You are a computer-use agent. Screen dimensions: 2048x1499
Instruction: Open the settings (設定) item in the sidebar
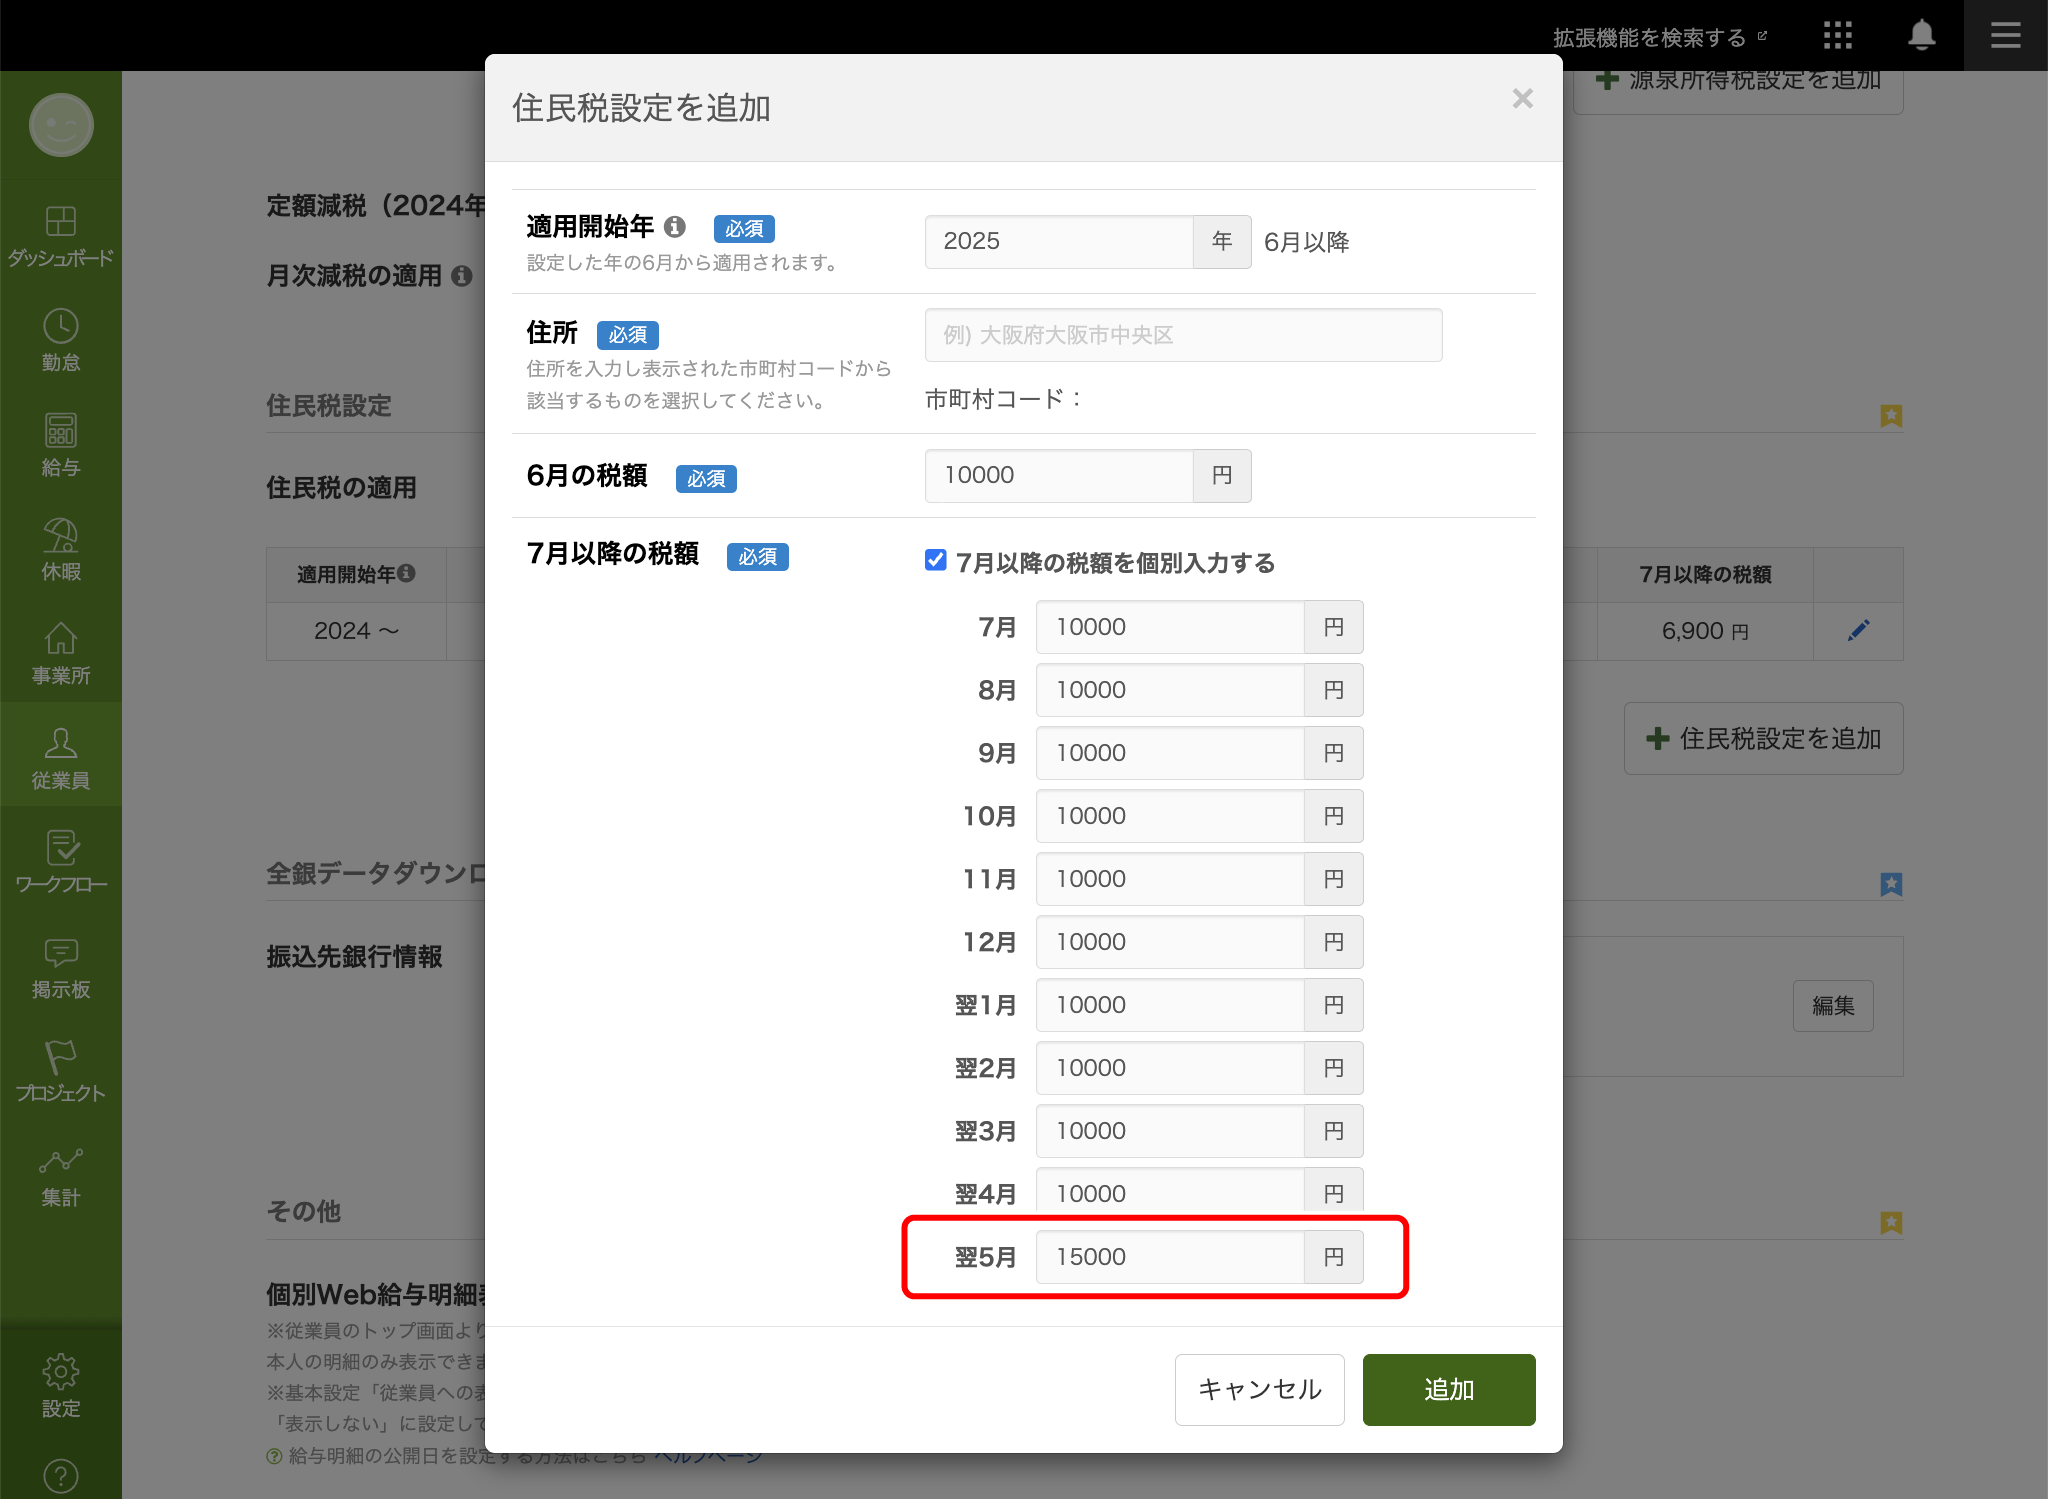tap(60, 1386)
